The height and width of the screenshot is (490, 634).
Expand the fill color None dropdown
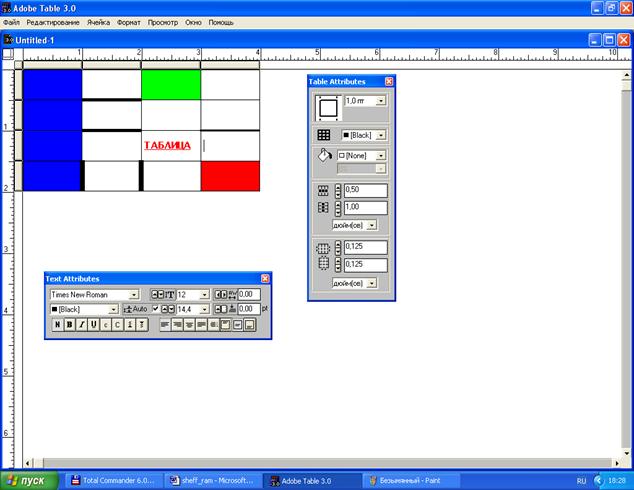(x=381, y=156)
